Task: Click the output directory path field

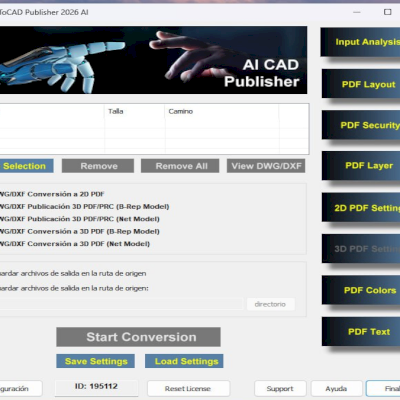Action: (122, 304)
